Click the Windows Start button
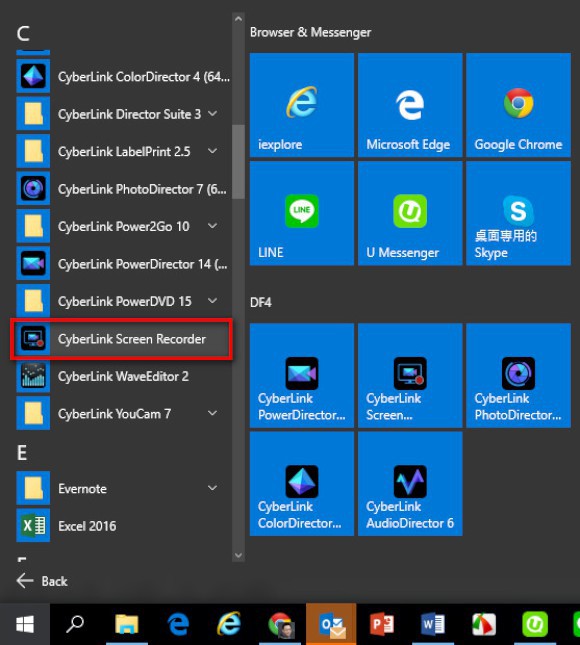 click(25, 624)
